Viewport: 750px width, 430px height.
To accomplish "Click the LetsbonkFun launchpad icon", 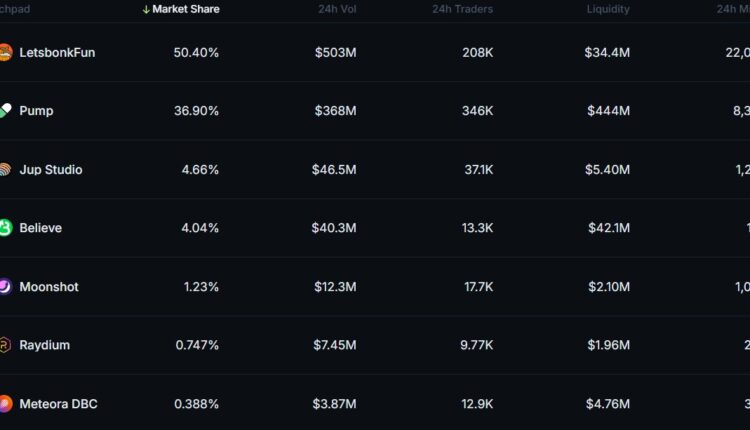I will click(x=5, y=52).
